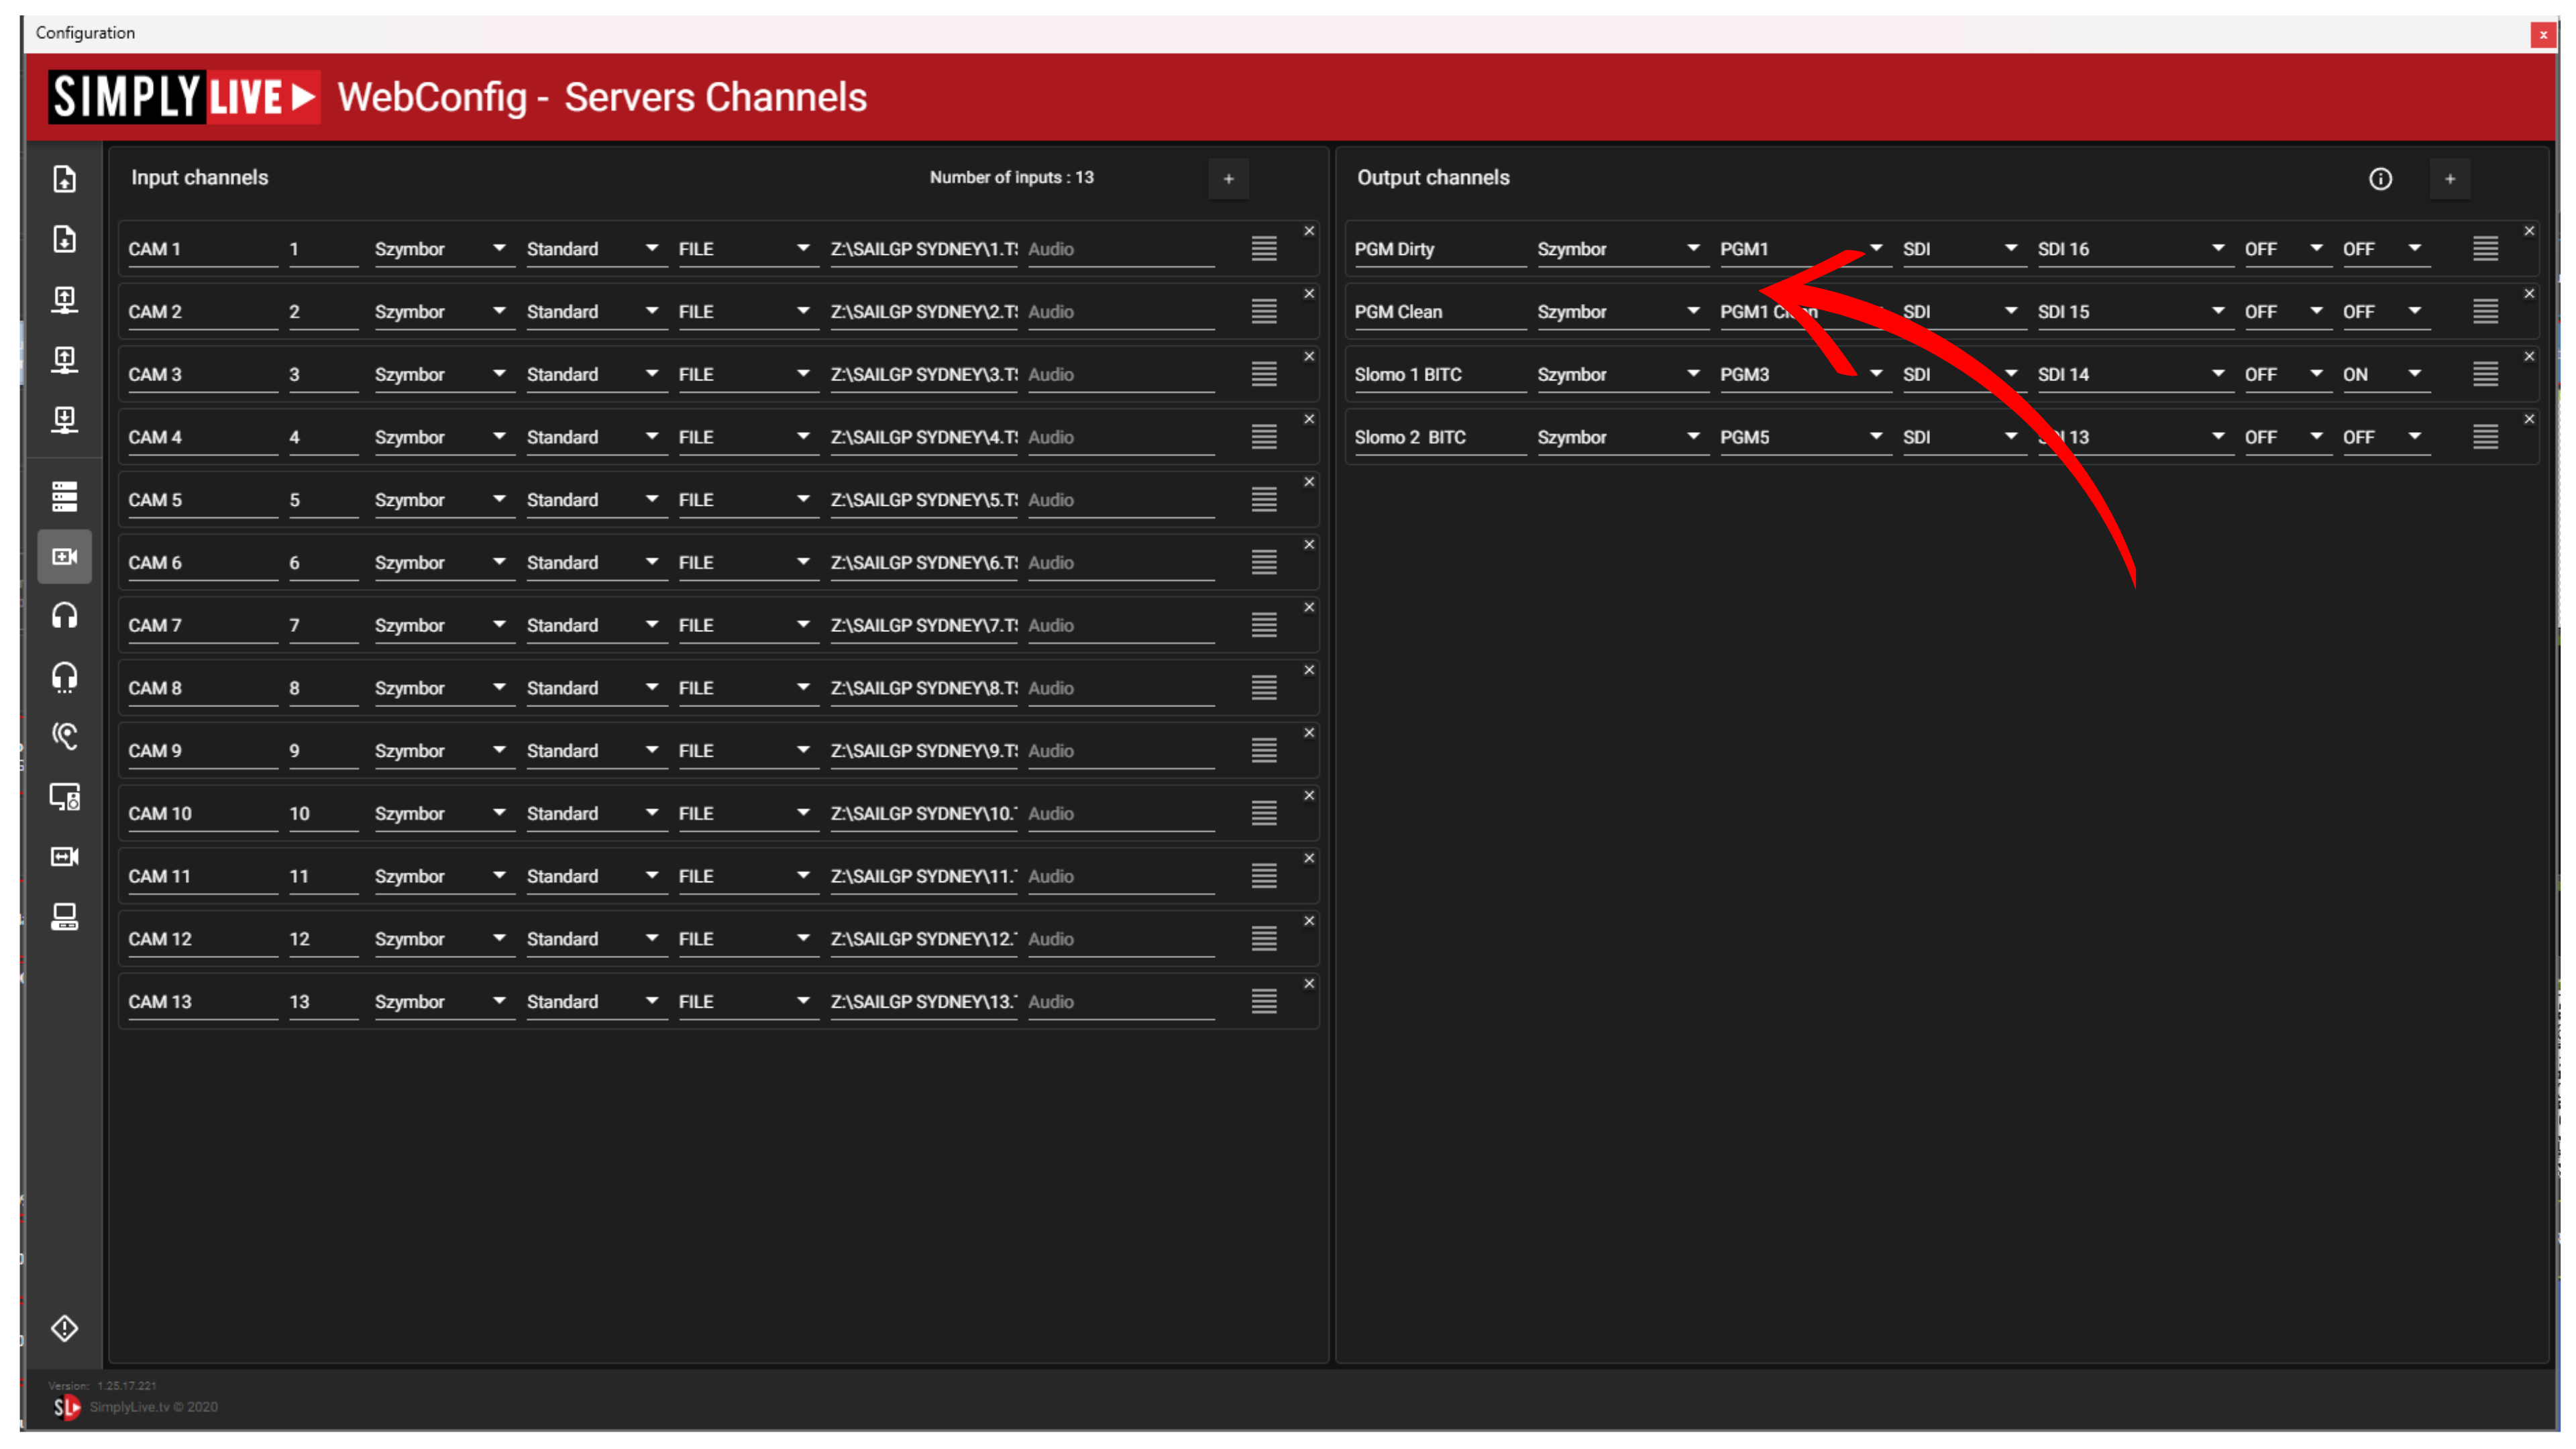Click the diamond alert icon at sidebar bottom
2576x1449 pixels.
point(64,1328)
